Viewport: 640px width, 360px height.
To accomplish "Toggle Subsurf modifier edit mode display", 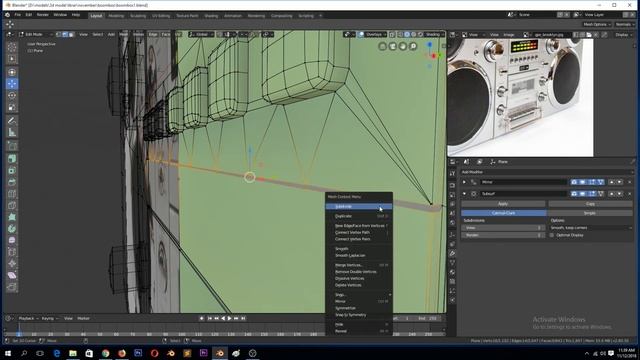I will pos(592,194).
